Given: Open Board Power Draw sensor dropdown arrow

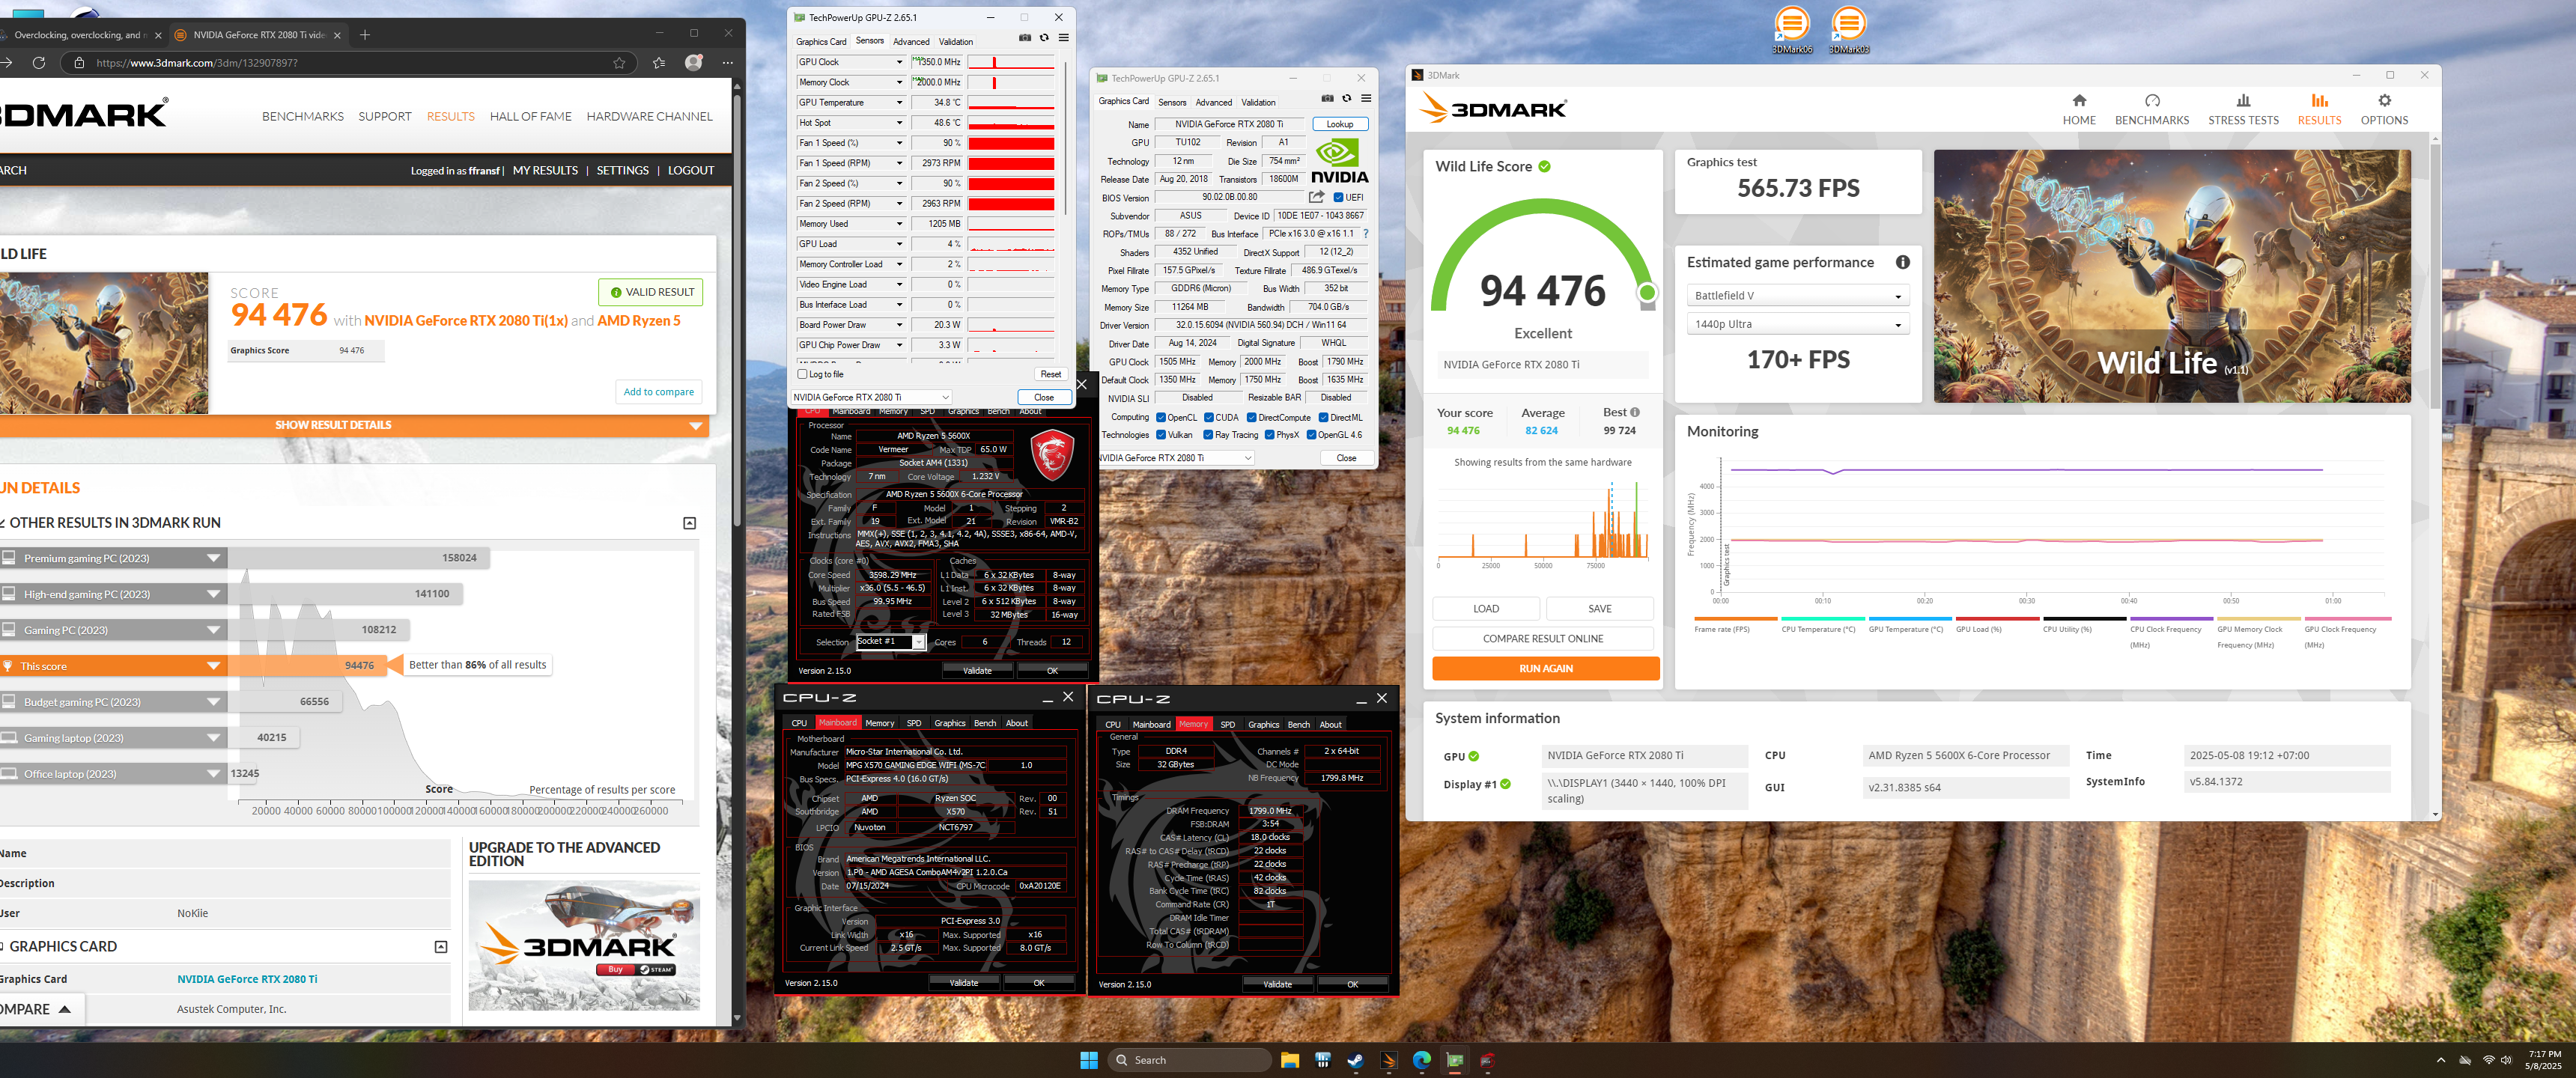Looking at the screenshot, I should click(899, 325).
